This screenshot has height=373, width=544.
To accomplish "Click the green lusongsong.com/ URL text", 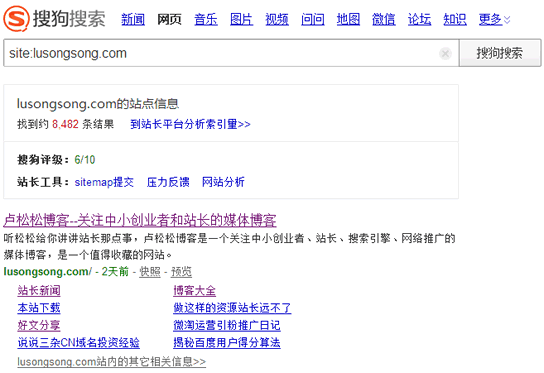I will click(48, 272).
